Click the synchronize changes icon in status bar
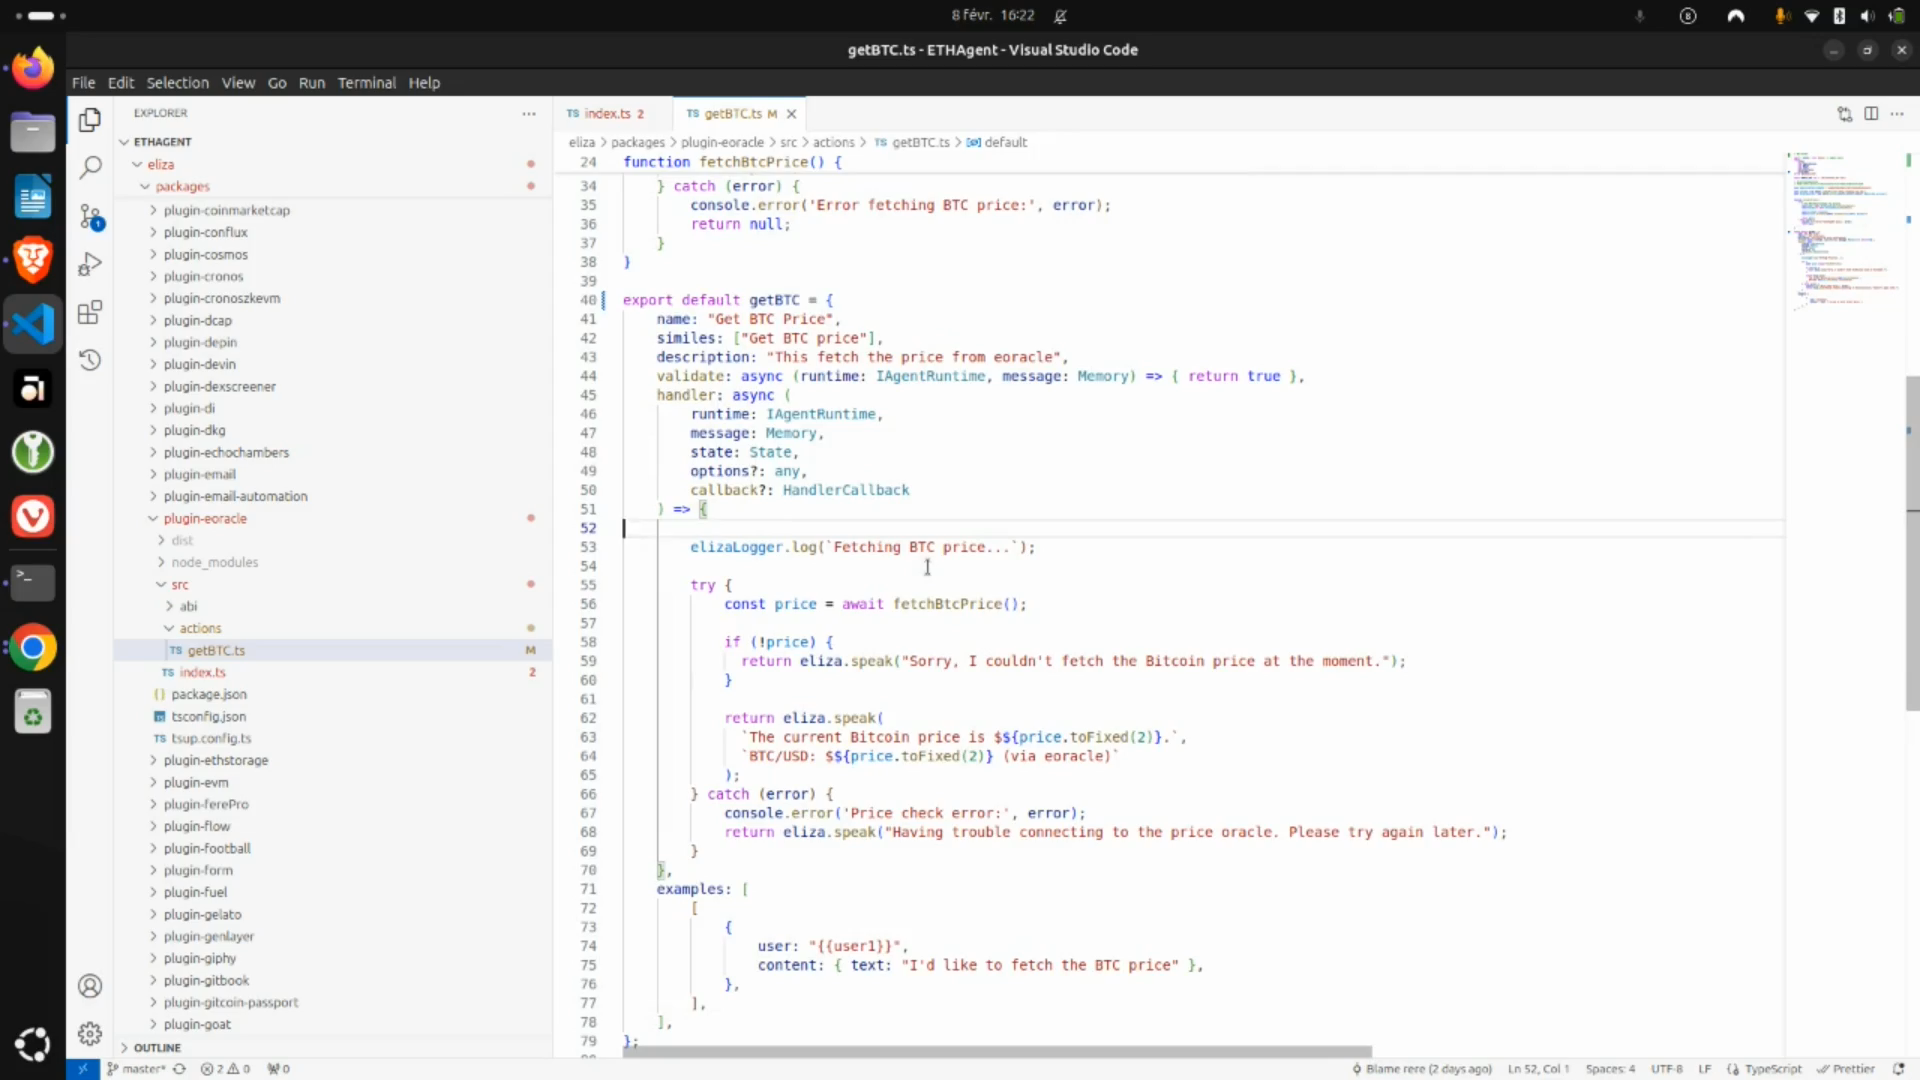Image resolution: width=1920 pixels, height=1080 pixels. (180, 1069)
